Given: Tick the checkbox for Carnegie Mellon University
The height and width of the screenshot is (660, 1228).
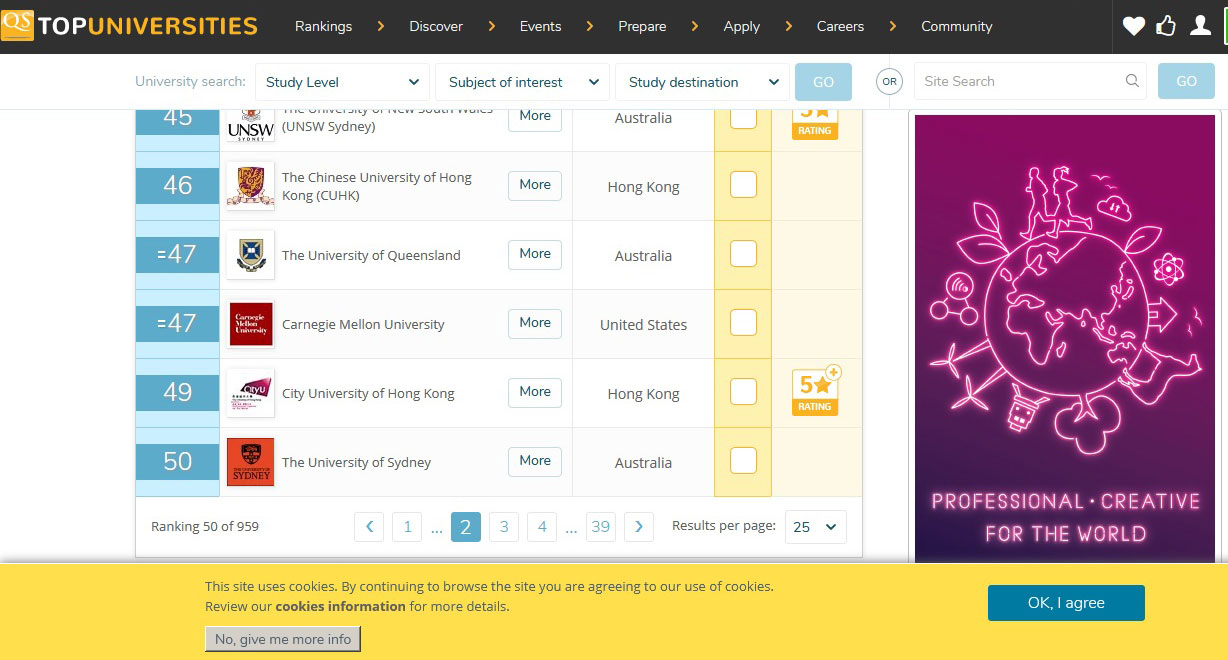Looking at the screenshot, I should coord(743,323).
